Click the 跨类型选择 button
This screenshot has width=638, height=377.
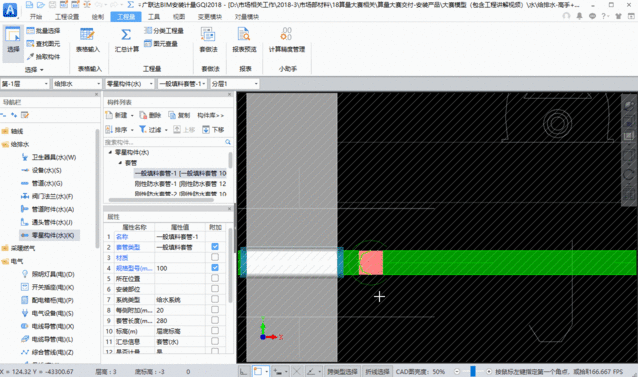coord(342,372)
